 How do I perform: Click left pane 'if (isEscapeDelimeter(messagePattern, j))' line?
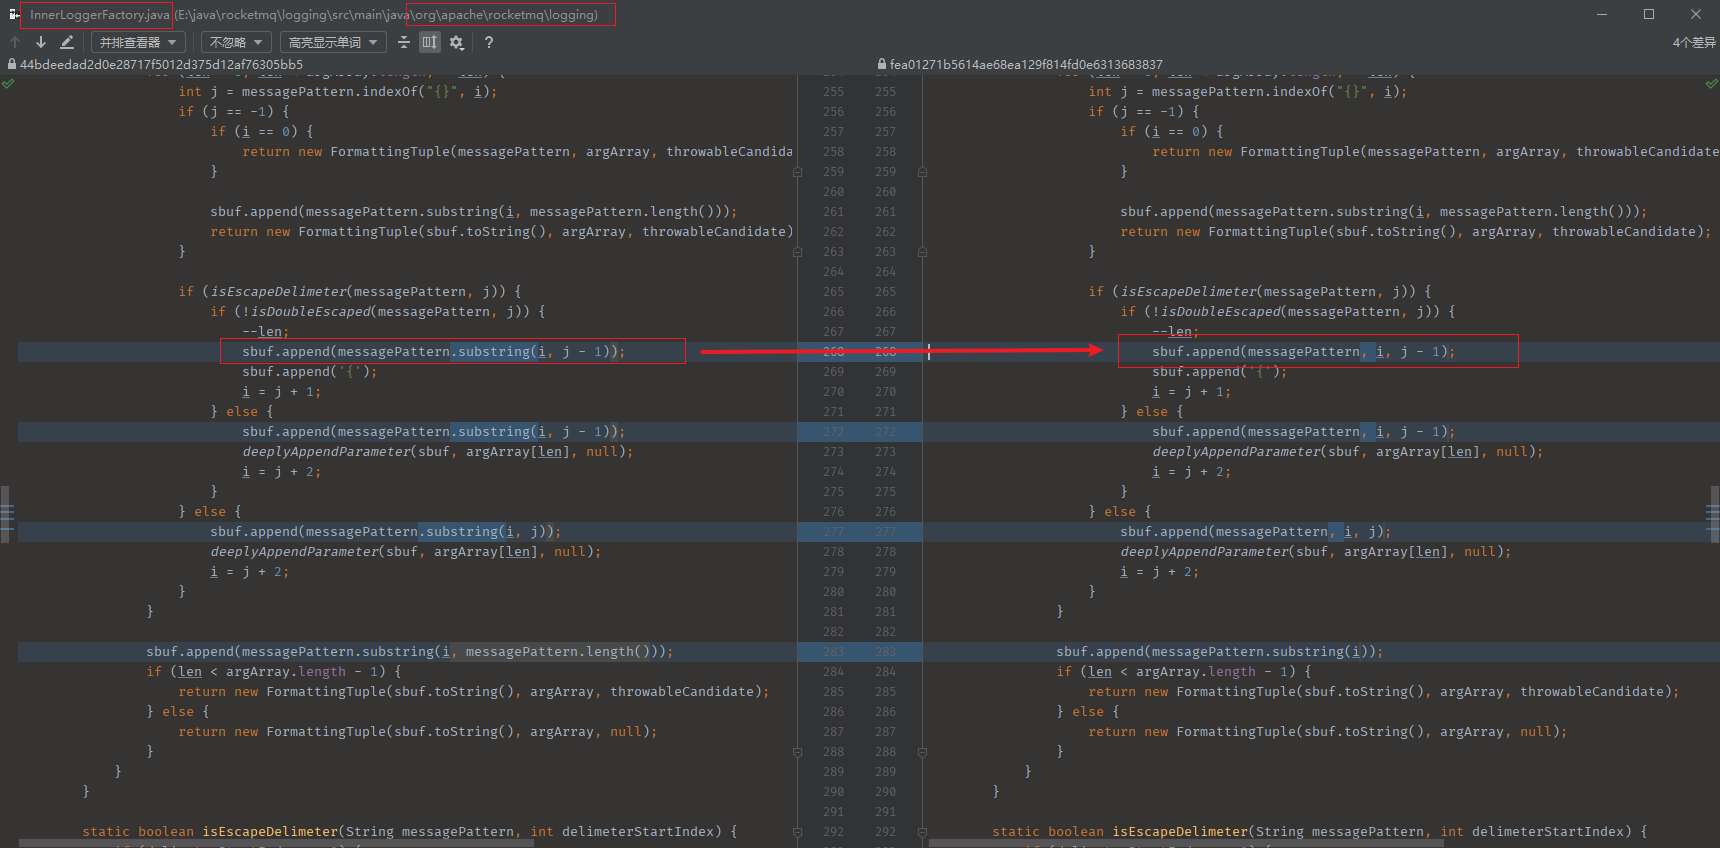(x=350, y=292)
